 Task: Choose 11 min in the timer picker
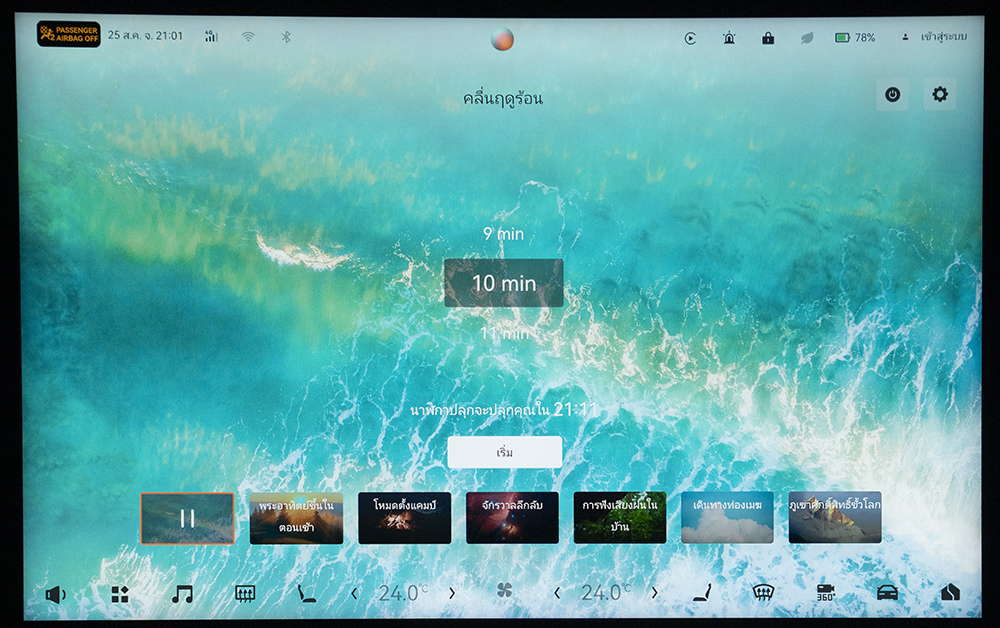tap(503, 334)
